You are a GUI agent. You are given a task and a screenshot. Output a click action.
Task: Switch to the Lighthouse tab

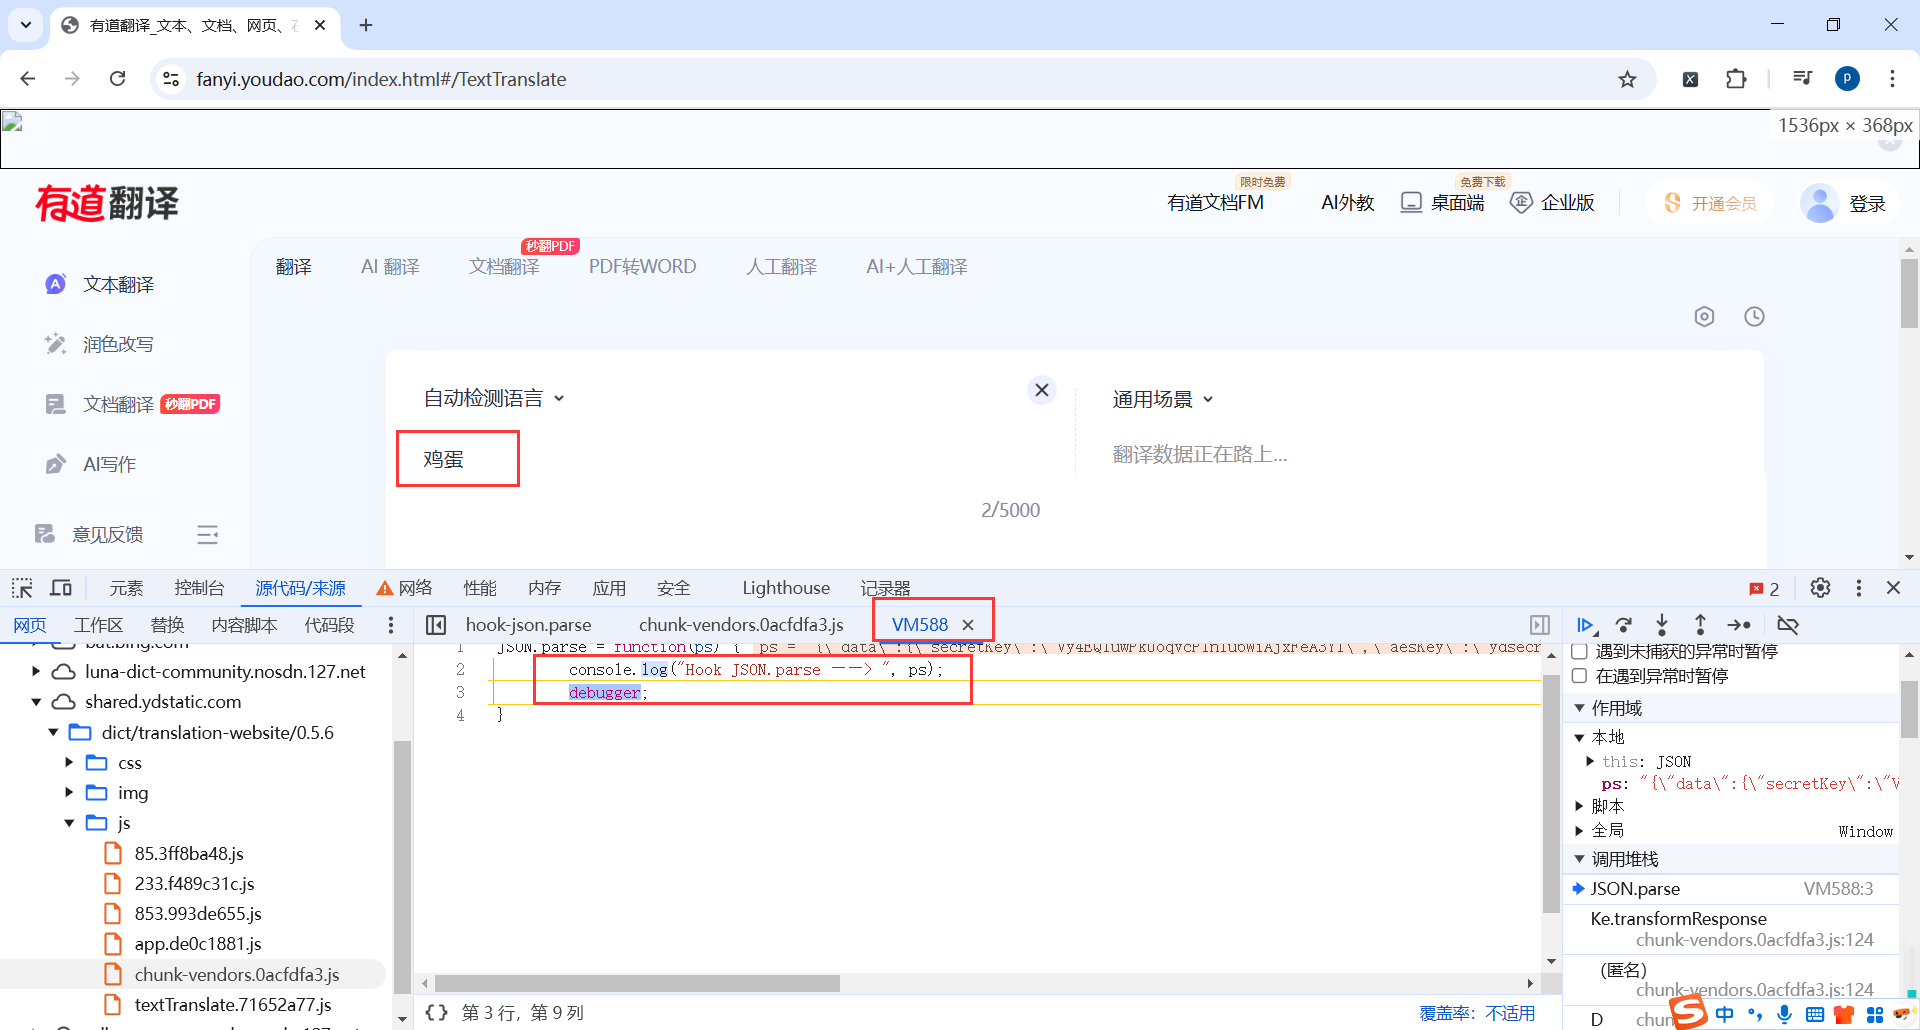pos(786,588)
